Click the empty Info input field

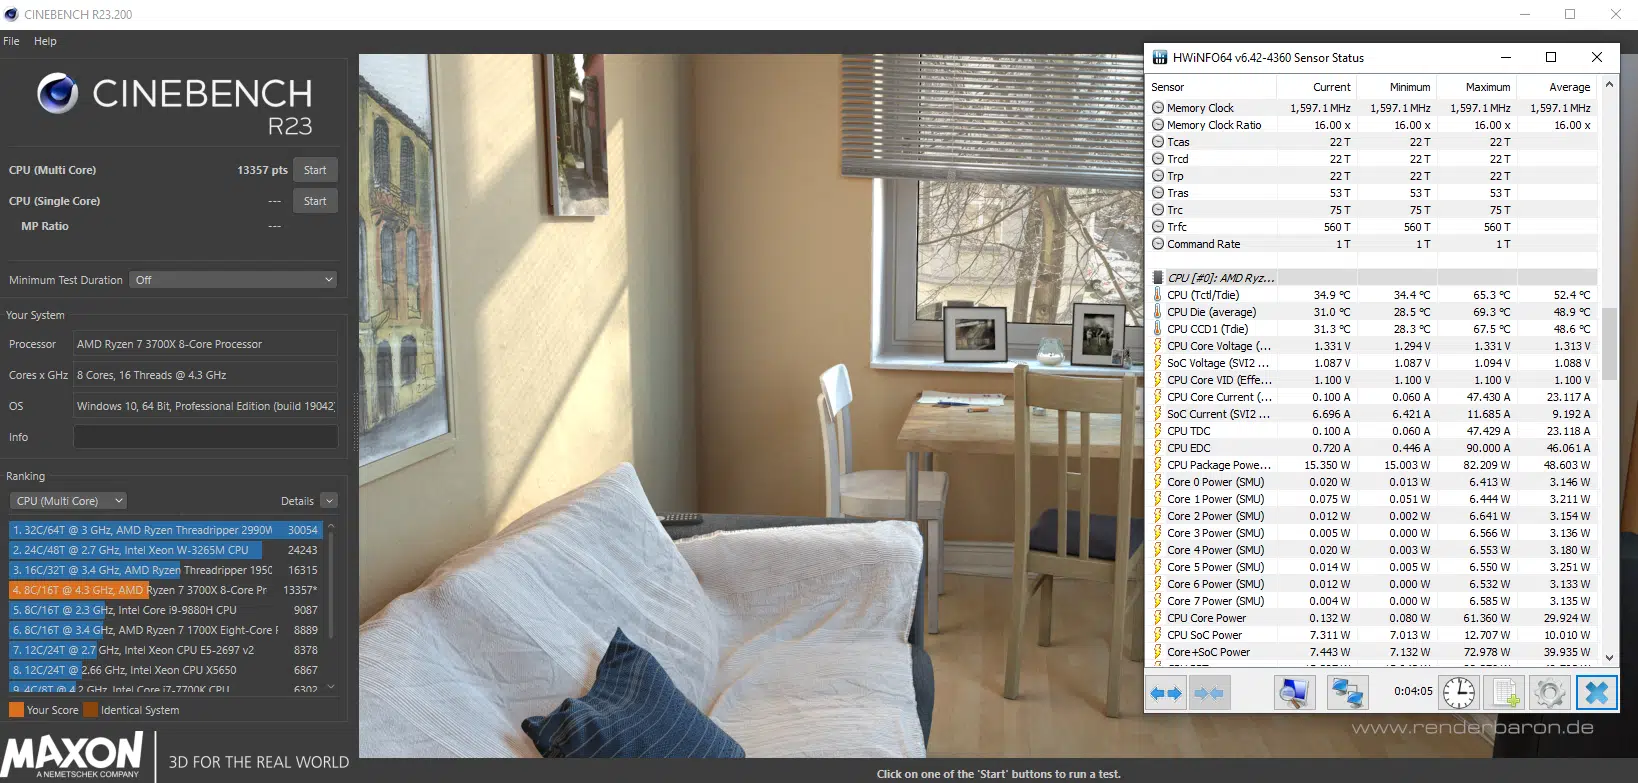[x=205, y=437]
